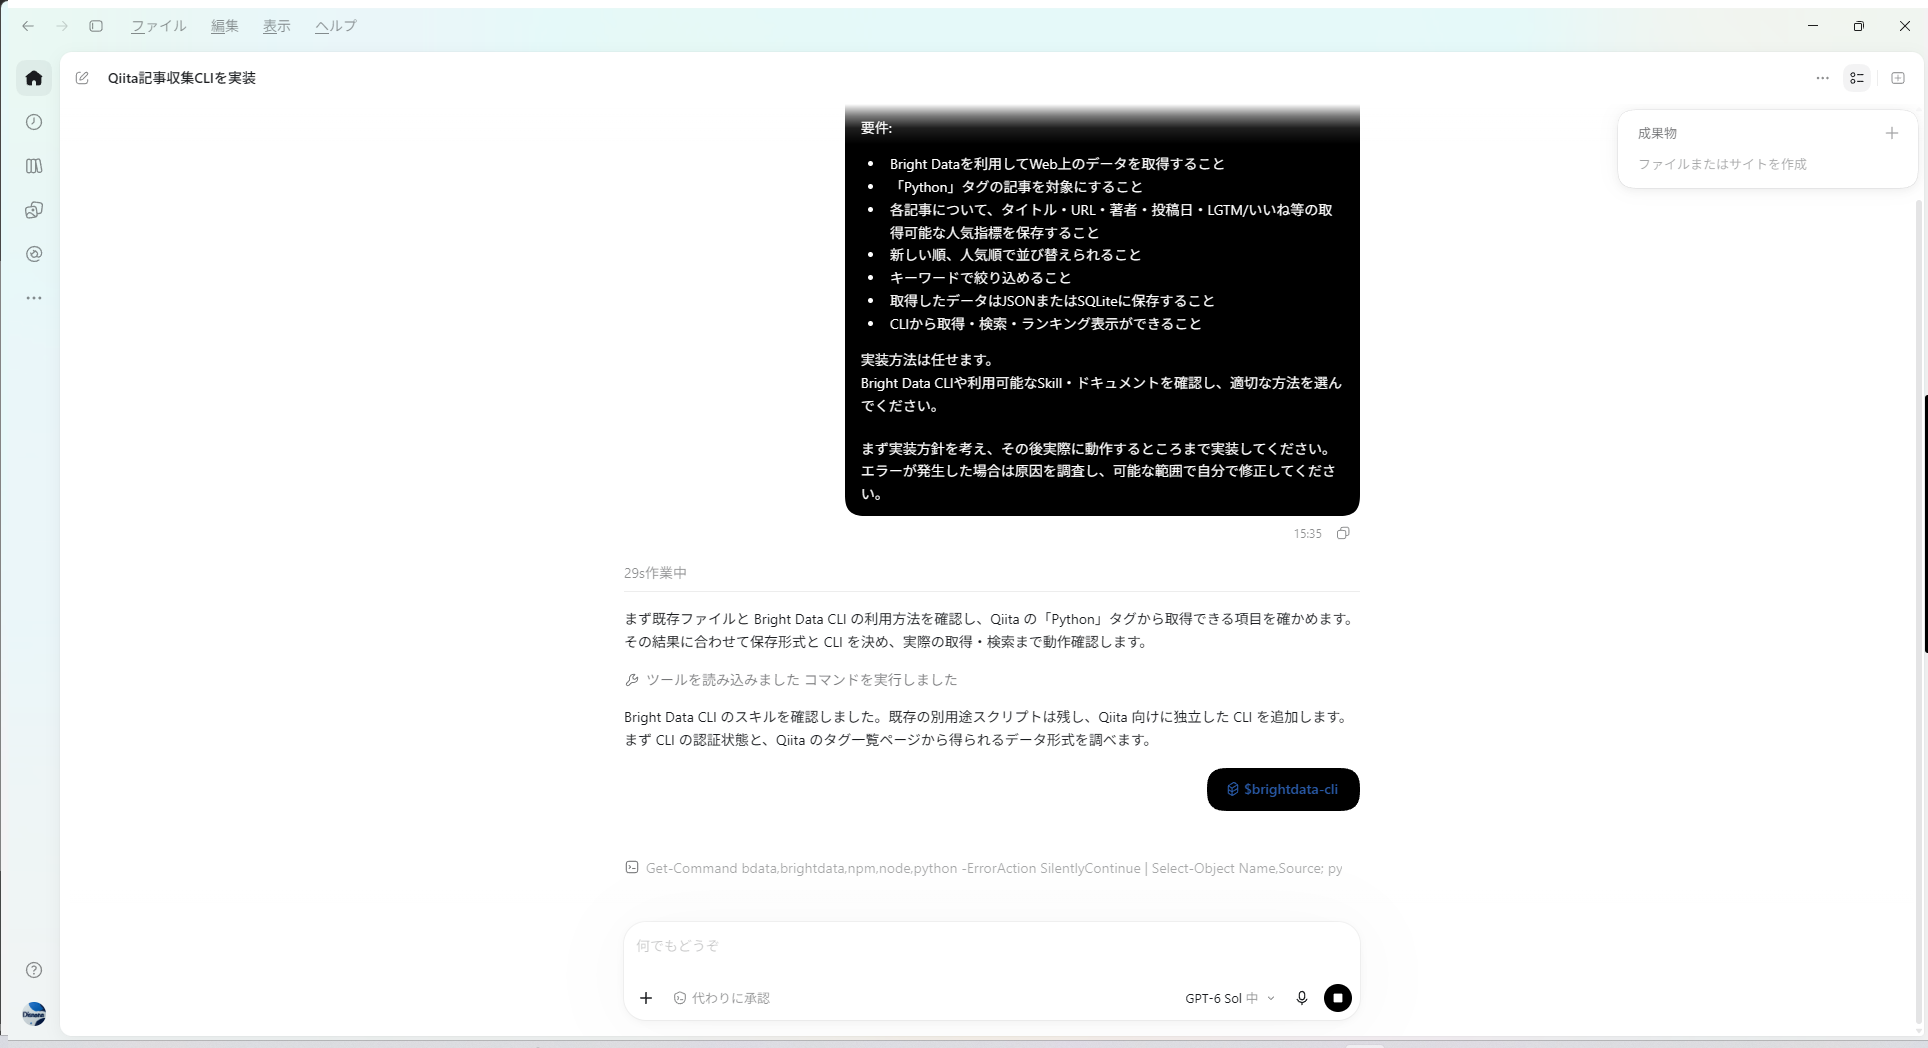This screenshot has width=1928, height=1048.
Task: Click the ファイルまたはサイトを作成 text
Action: (x=1722, y=164)
